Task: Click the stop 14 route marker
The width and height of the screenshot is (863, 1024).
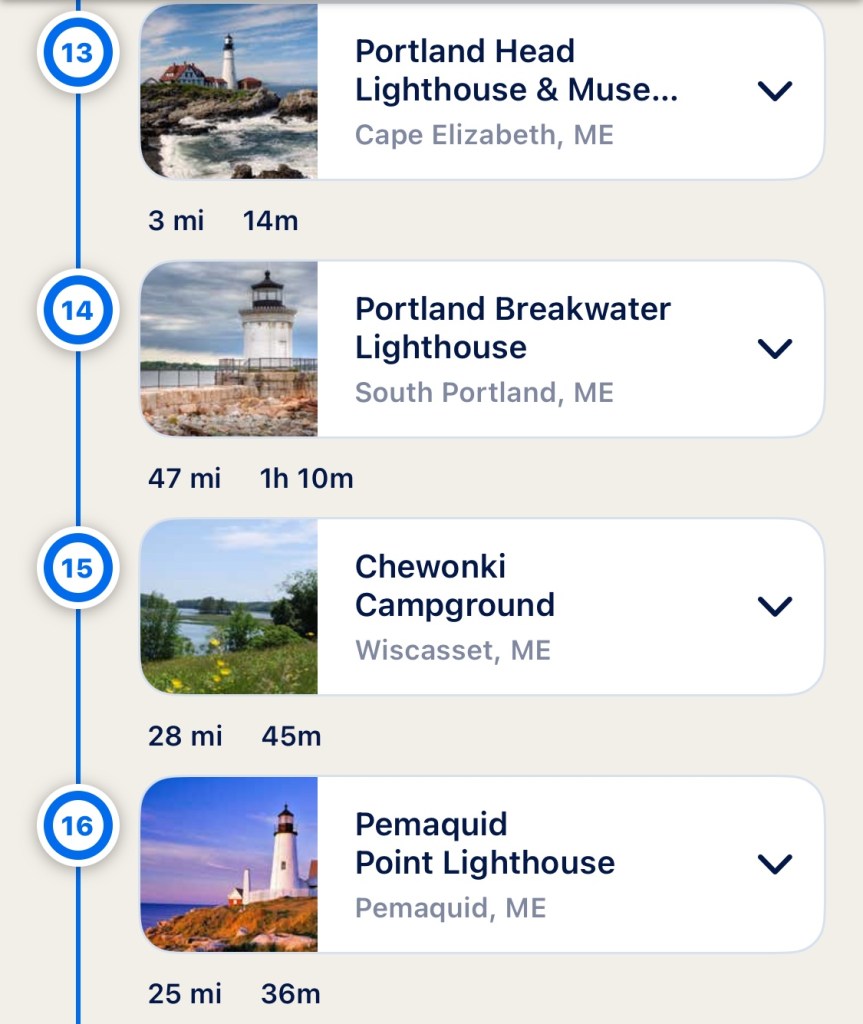Action: (x=77, y=311)
